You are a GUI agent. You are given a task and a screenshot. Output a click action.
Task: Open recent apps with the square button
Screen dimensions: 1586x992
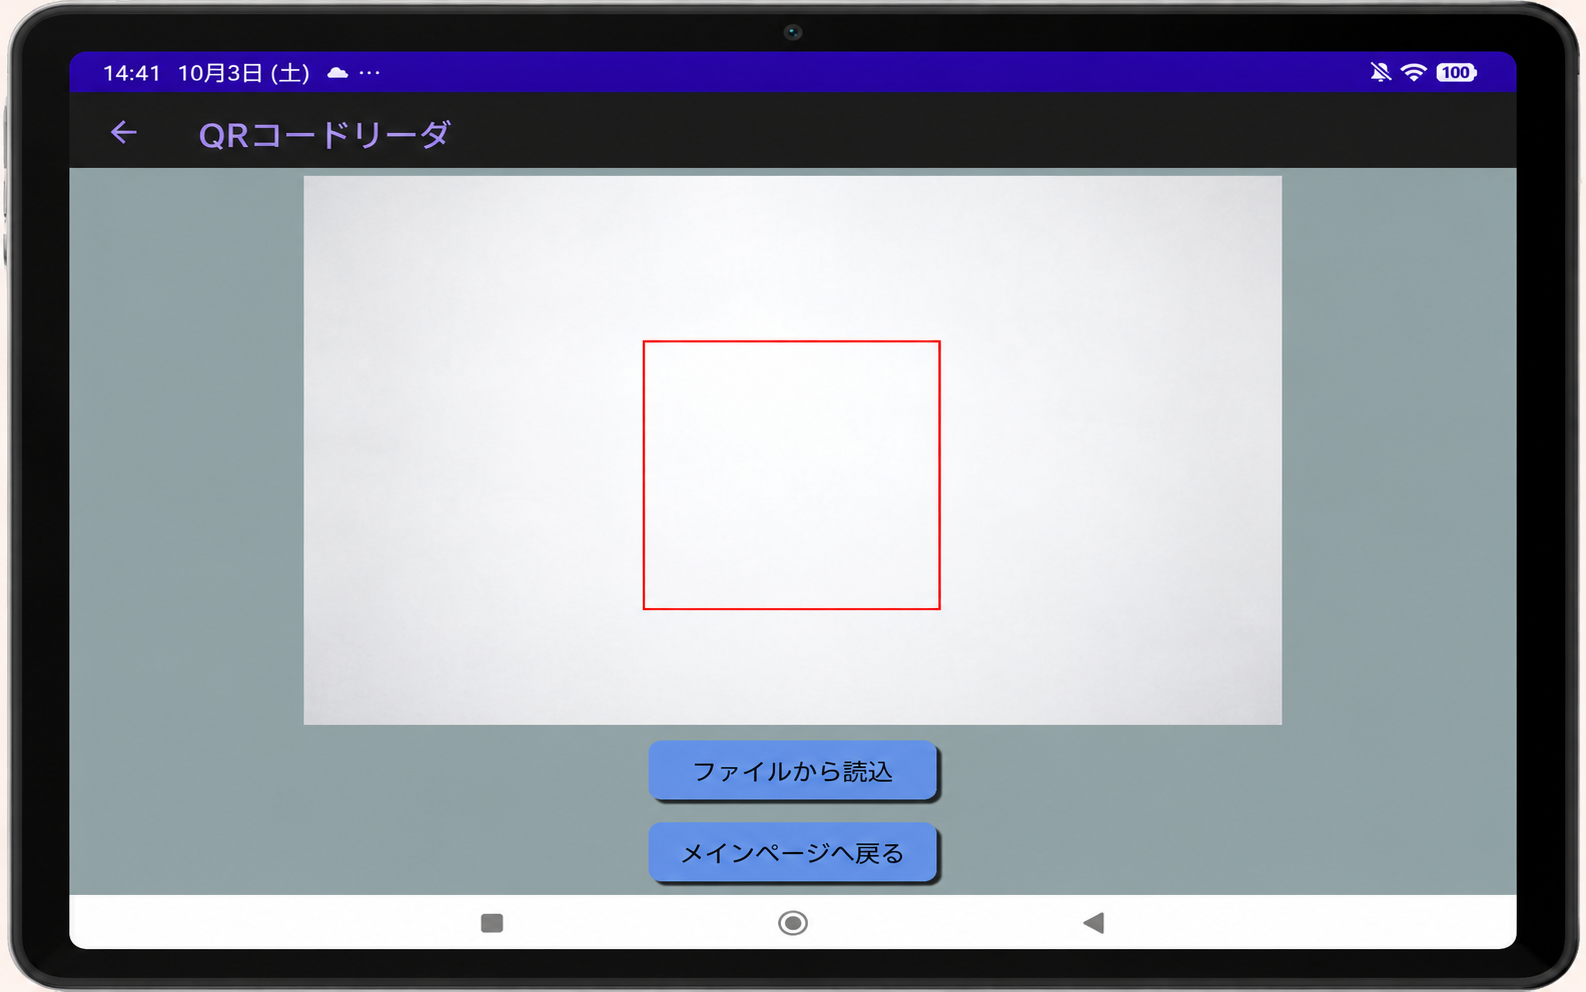click(492, 922)
